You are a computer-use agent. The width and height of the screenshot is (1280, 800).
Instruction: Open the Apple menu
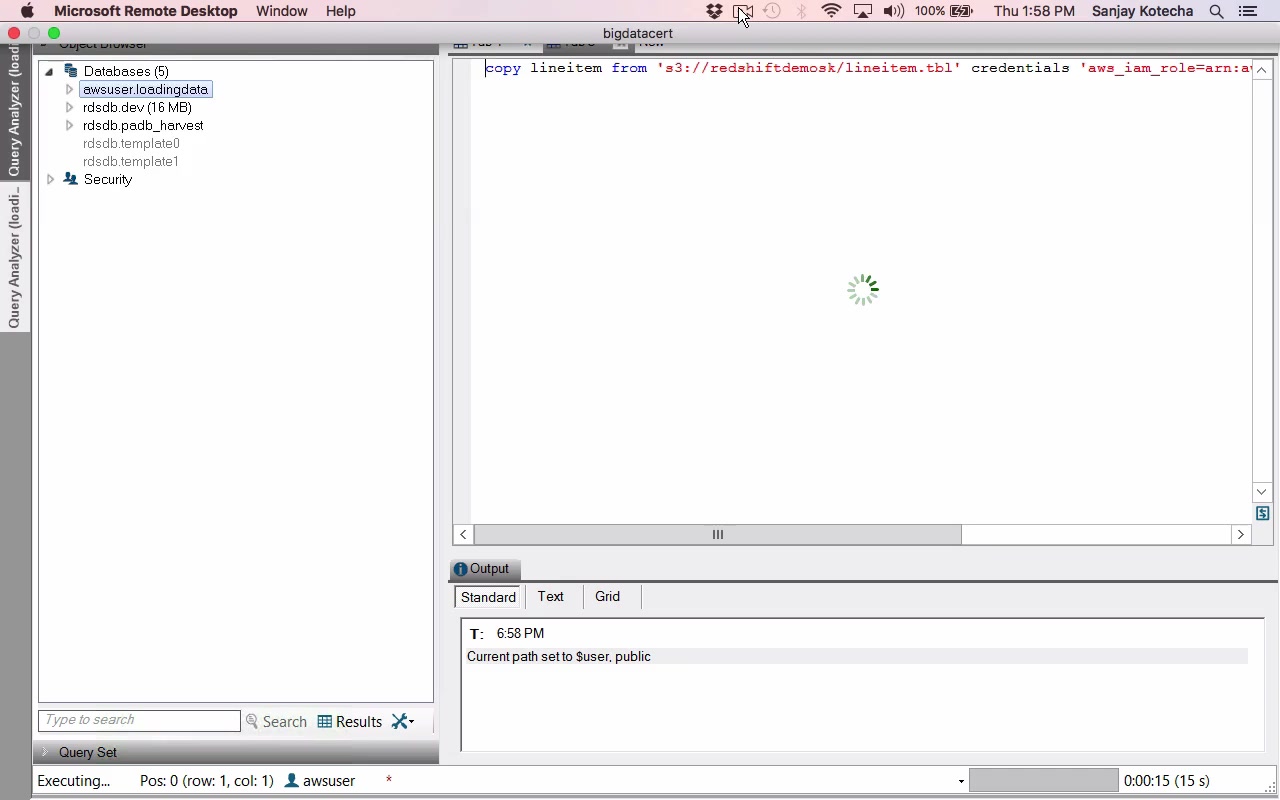(27, 11)
